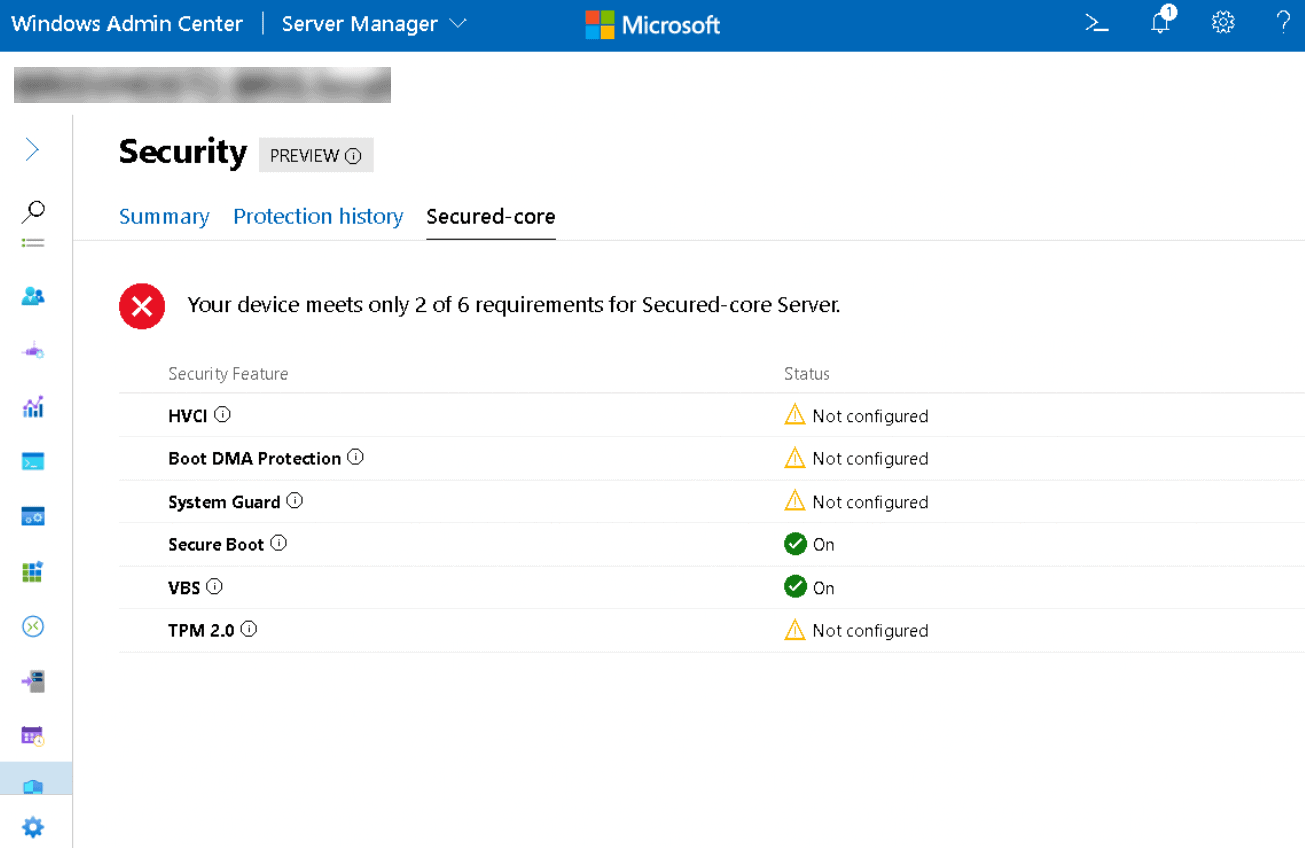Click TPM 2.0's Not configured status
Viewport: 1305px width, 848px height.
(x=857, y=631)
